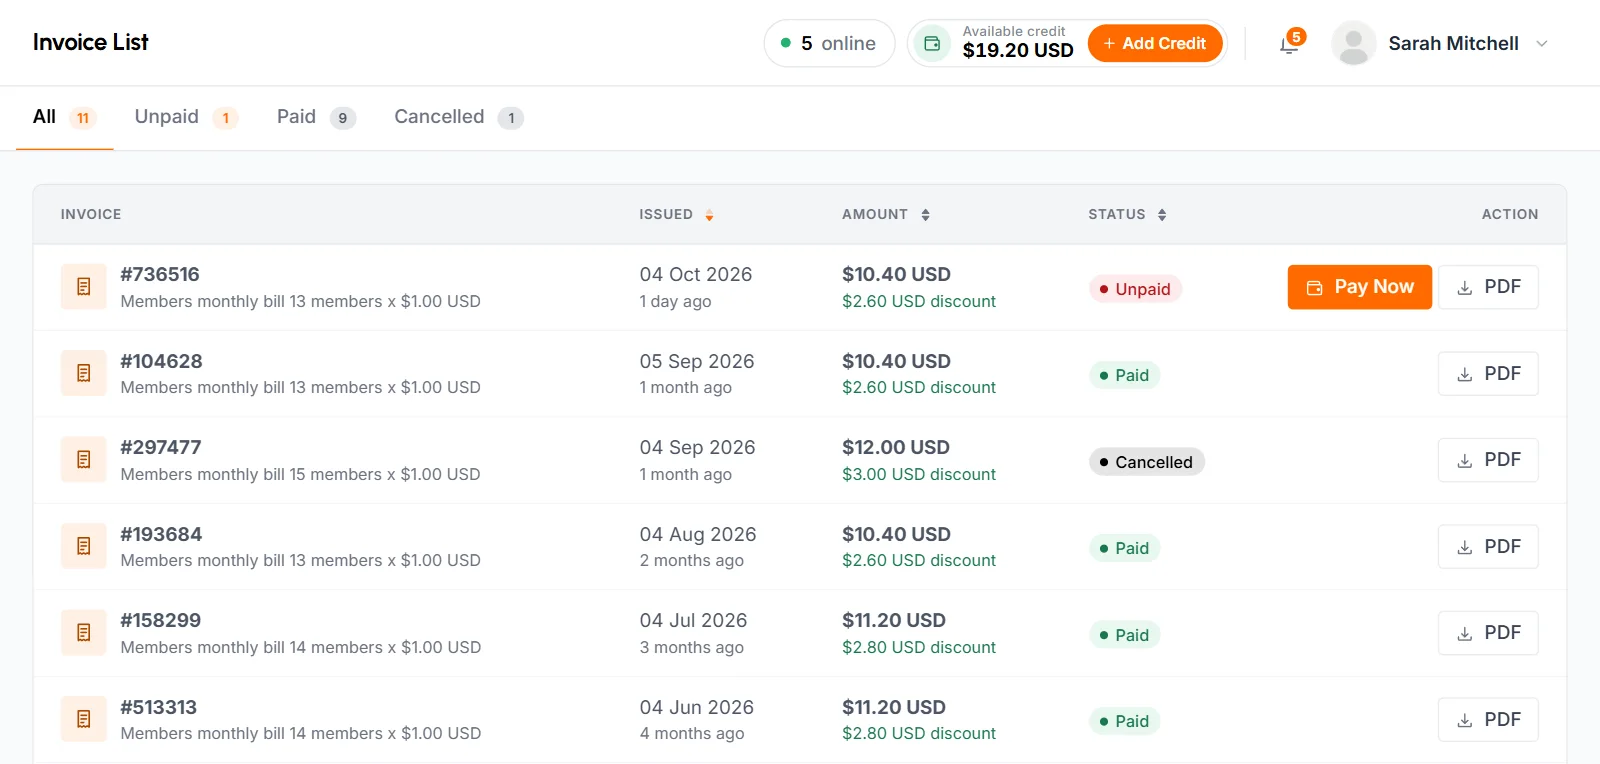
Task: Click invoice number #193684
Action: 161,534
